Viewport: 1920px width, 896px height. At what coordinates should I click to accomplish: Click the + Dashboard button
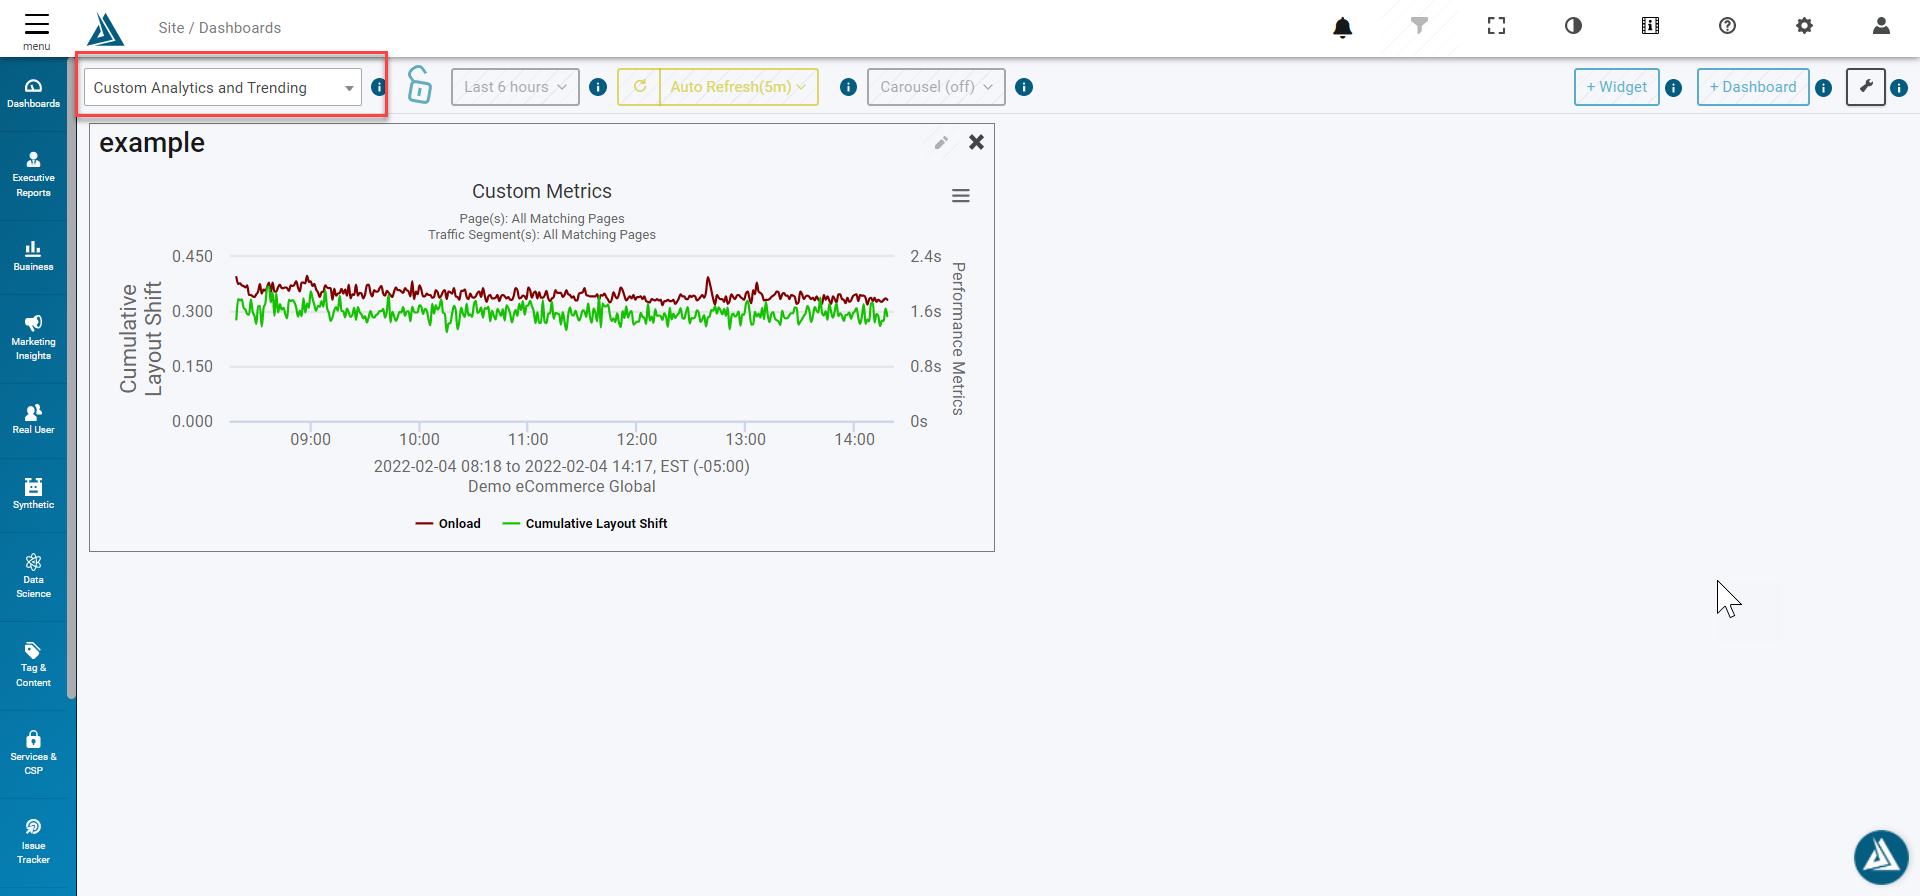tap(1753, 87)
